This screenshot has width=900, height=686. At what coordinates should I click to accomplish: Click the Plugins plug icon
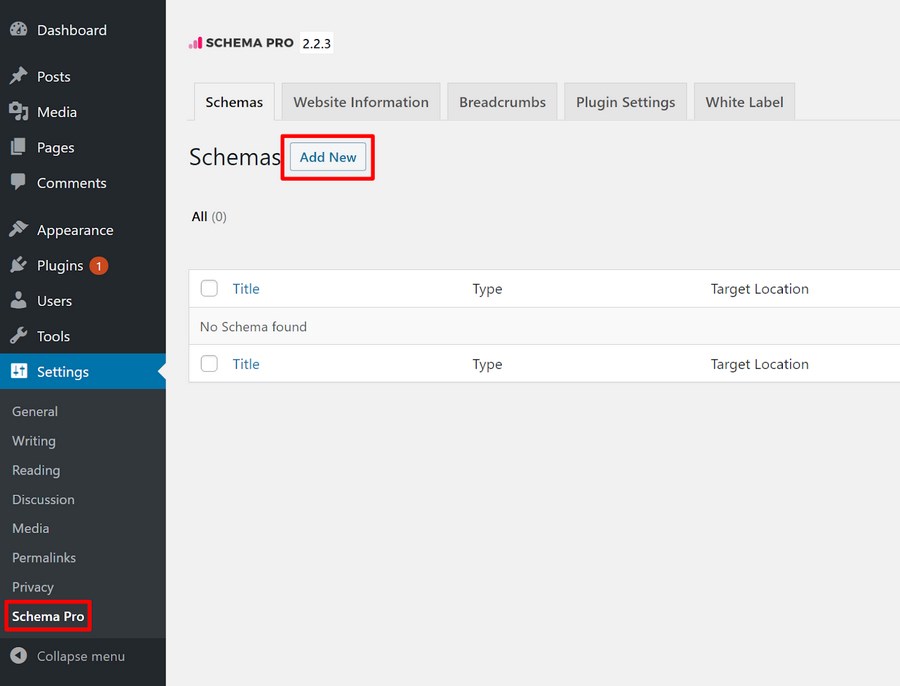(18, 265)
